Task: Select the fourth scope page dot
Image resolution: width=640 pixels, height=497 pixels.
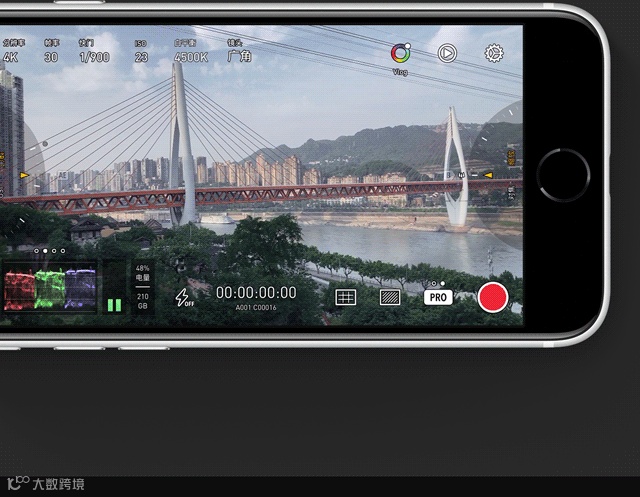Action: click(63, 251)
